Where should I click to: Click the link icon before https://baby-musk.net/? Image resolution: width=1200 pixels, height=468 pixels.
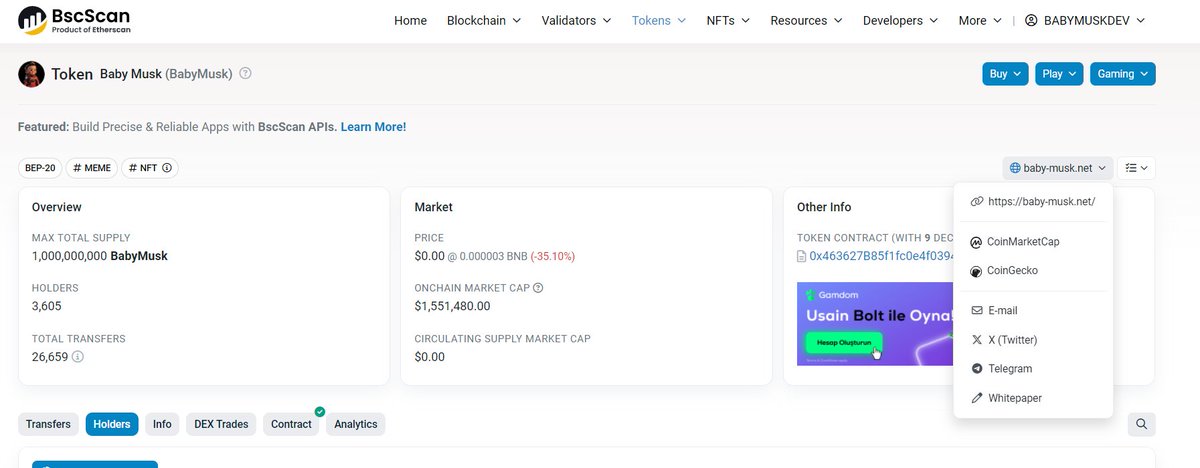[x=977, y=201]
